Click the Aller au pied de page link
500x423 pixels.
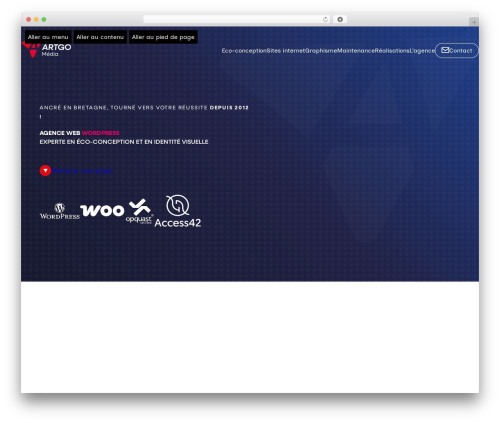pyautogui.click(x=163, y=37)
